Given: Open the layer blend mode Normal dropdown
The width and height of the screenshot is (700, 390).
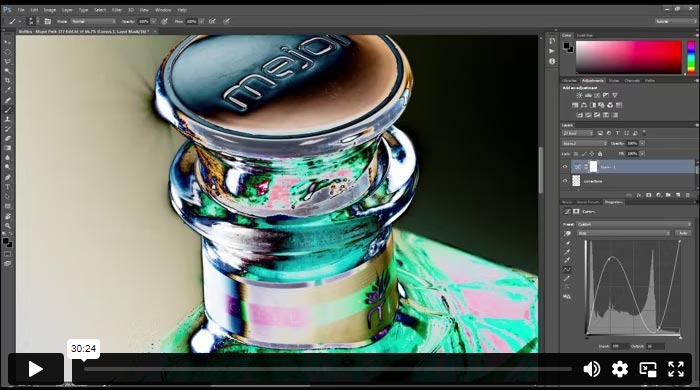Looking at the screenshot, I should [x=584, y=143].
